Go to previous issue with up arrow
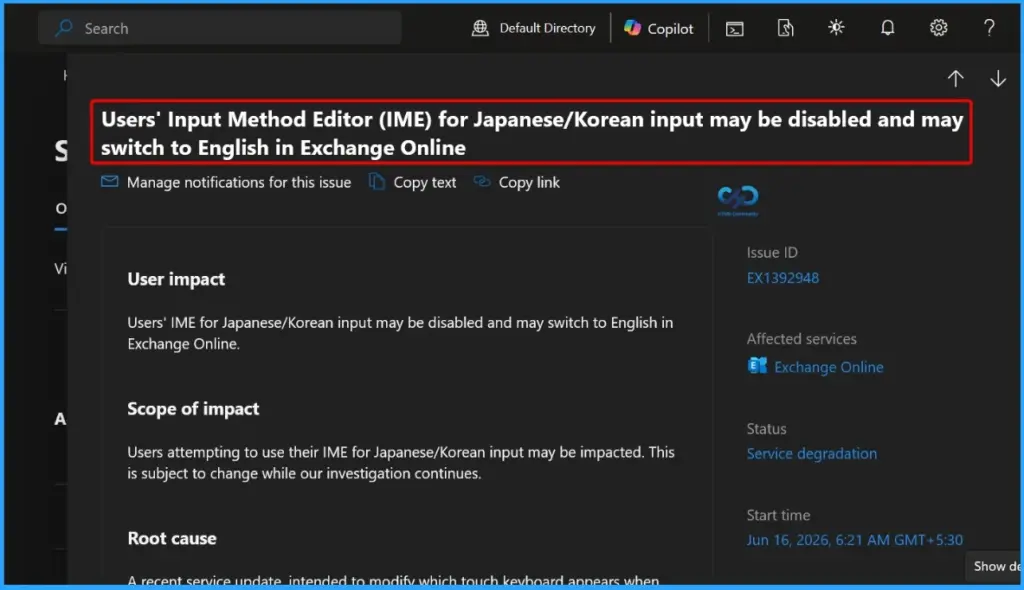This screenshot has width=1024, height=590. (956, 78)
